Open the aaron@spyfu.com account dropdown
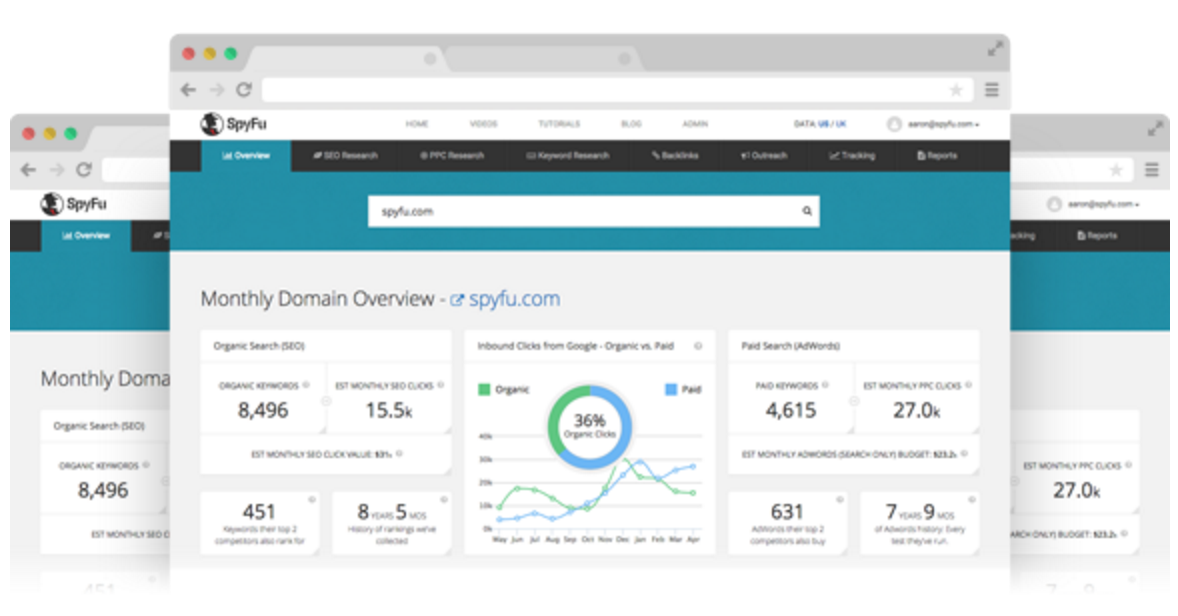 (932, 124)
